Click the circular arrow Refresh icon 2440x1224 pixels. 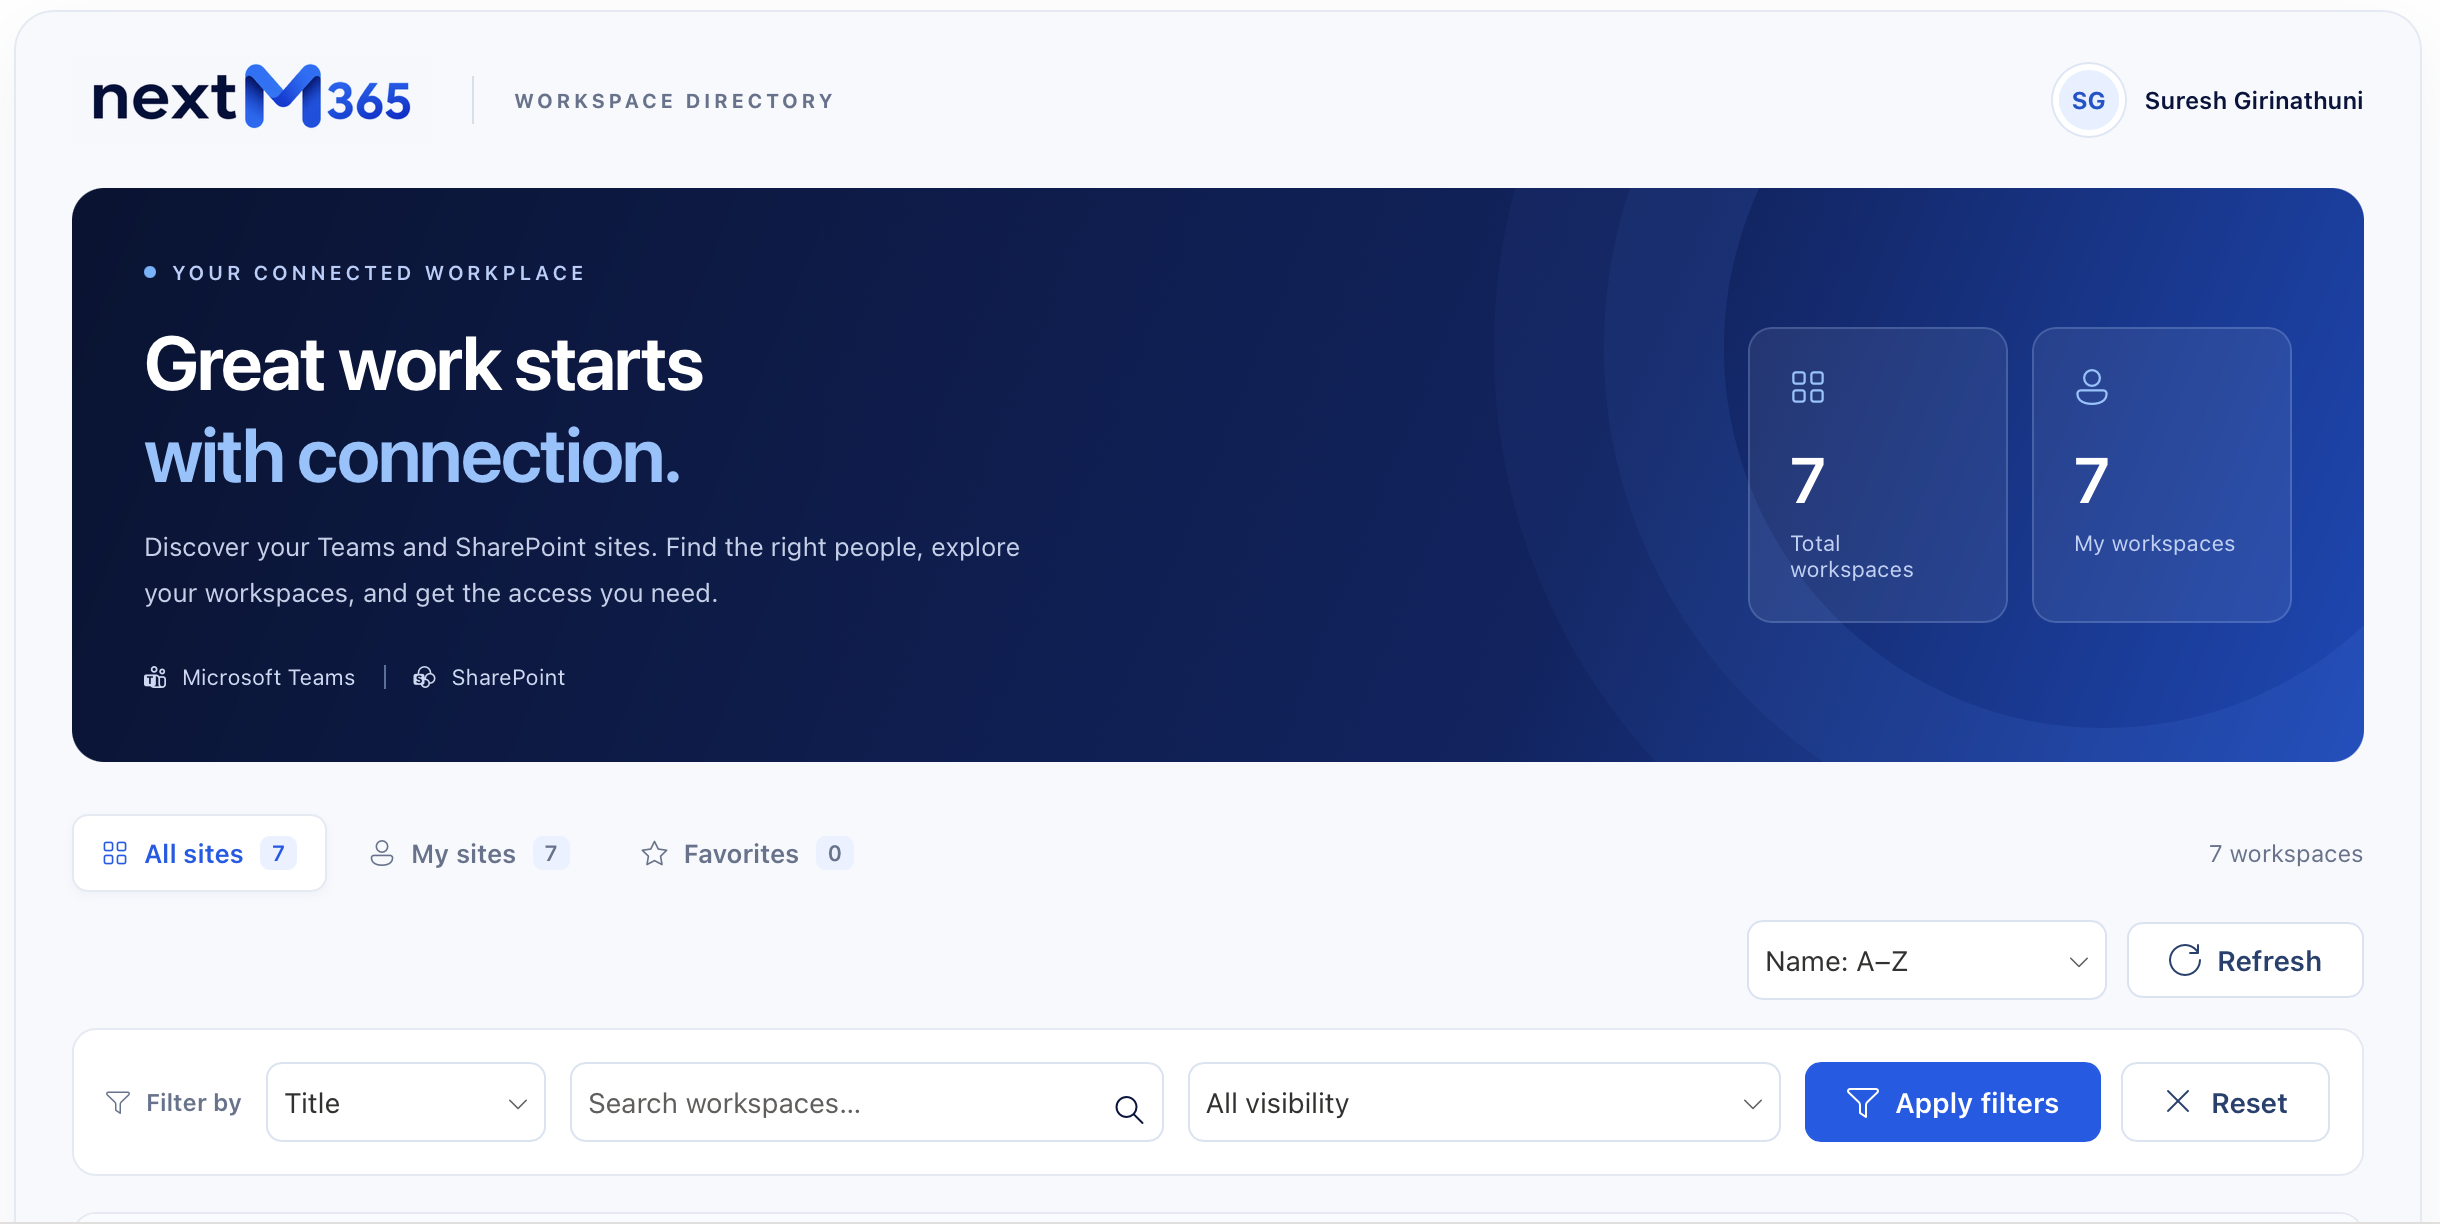(x=2185, y=960)
